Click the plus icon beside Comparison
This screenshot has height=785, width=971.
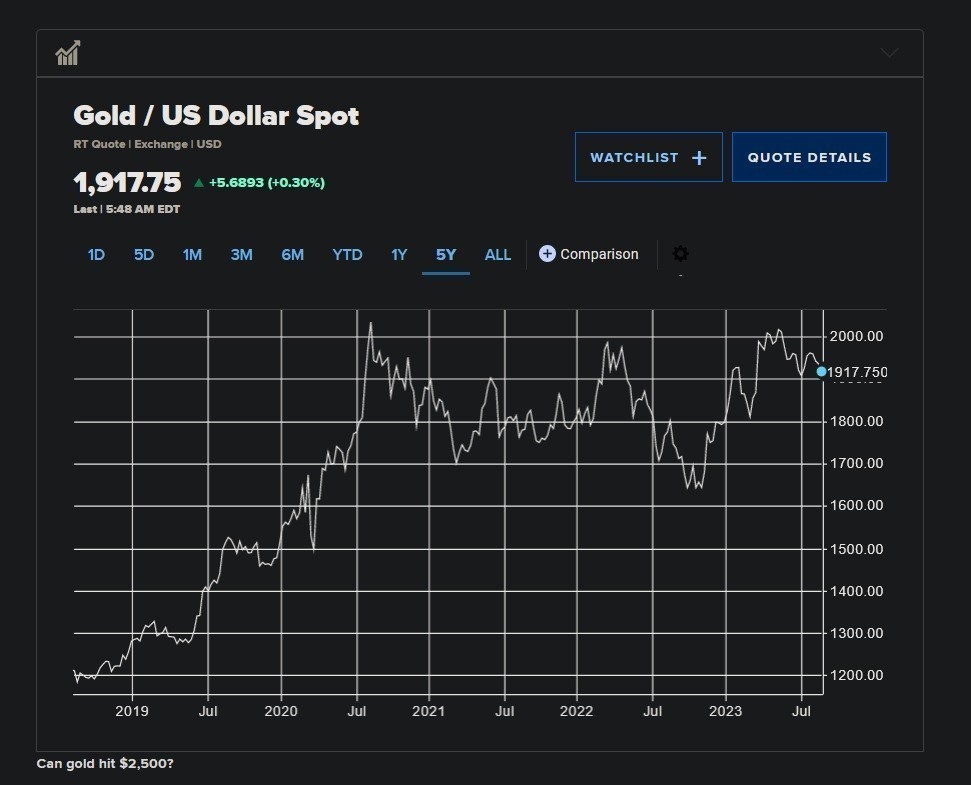coord(547,254)
